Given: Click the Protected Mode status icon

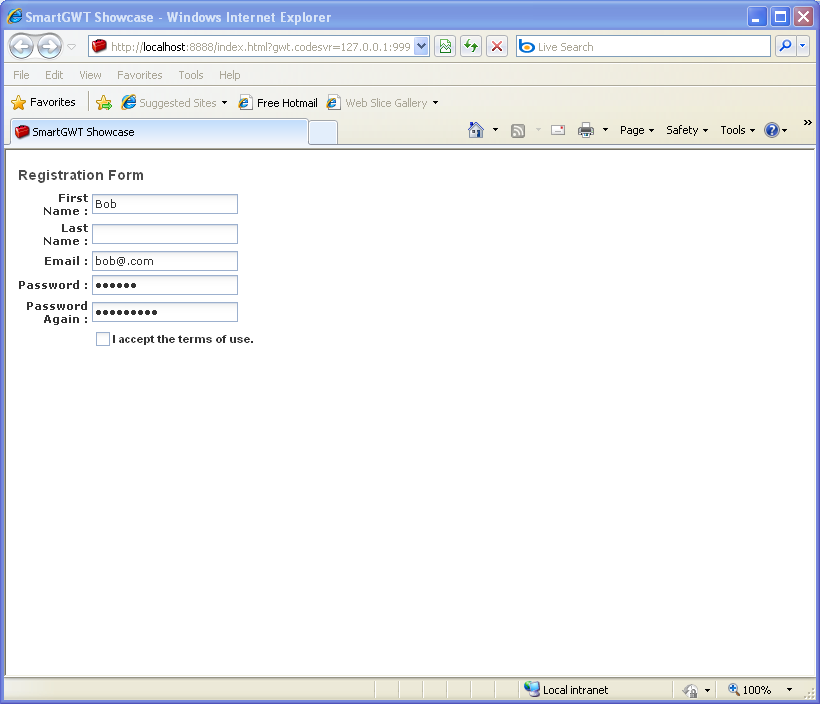Looking at the screenshot, I should tap(690, 690).
